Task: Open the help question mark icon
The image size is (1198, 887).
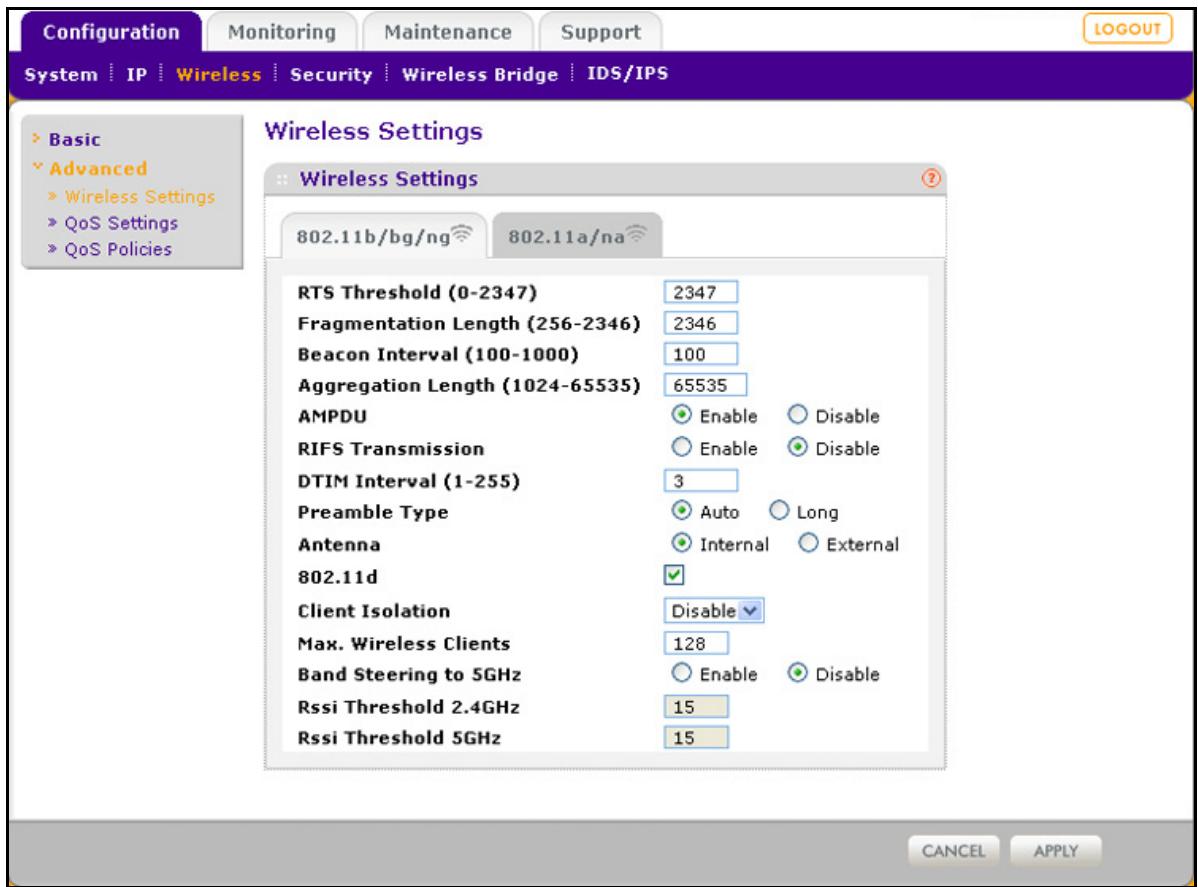Action: pos(931,178)
